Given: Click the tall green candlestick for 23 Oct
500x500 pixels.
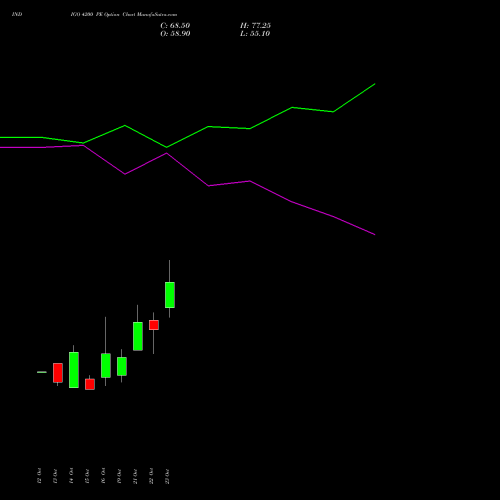Looking at the screenshot, I should point(170,295).
